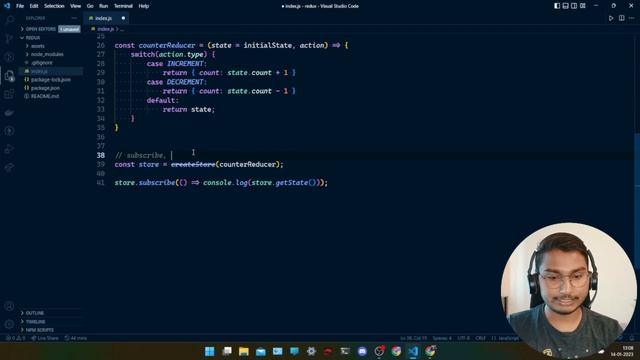This screenshot has height=360, width=640.
Task: Click line number 38 in the gutter
Action: click(101, 155)
